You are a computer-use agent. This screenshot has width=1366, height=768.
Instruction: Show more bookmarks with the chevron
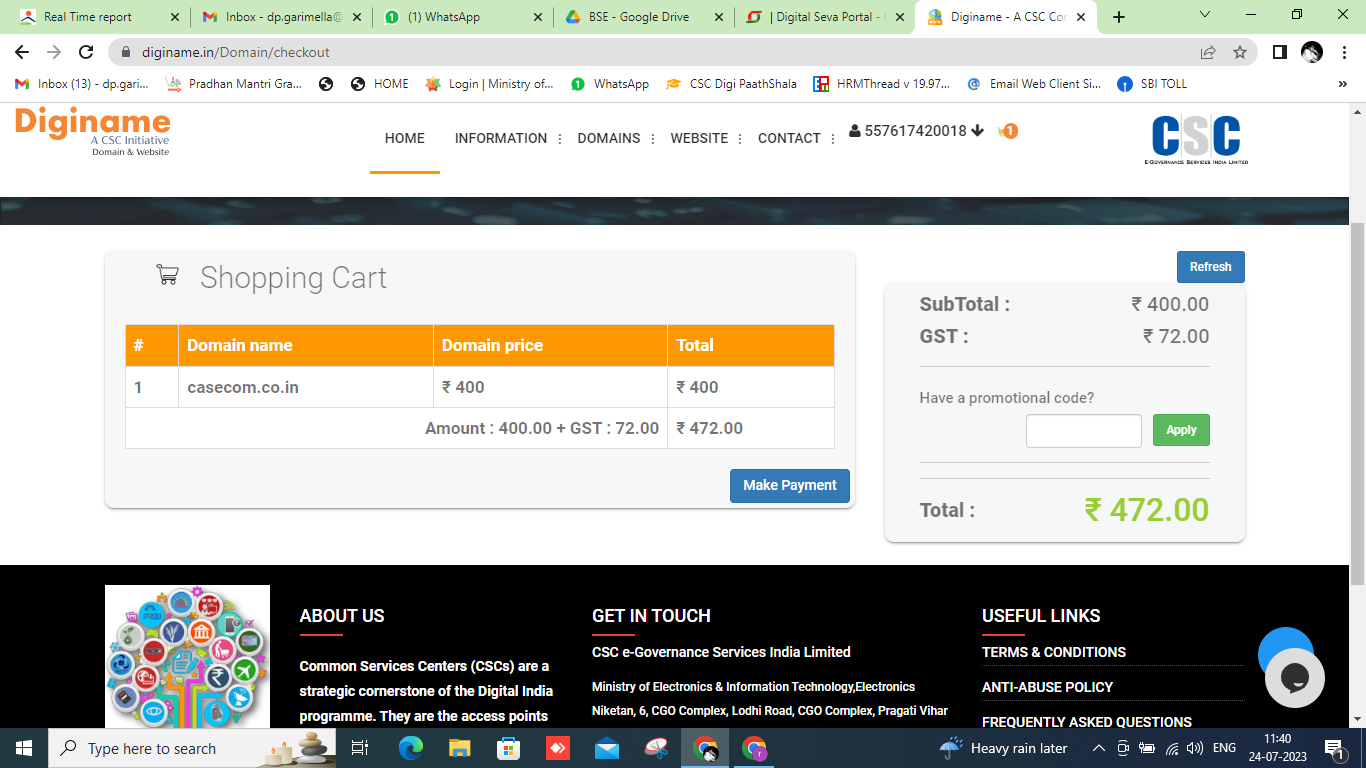coord(1343,84)
